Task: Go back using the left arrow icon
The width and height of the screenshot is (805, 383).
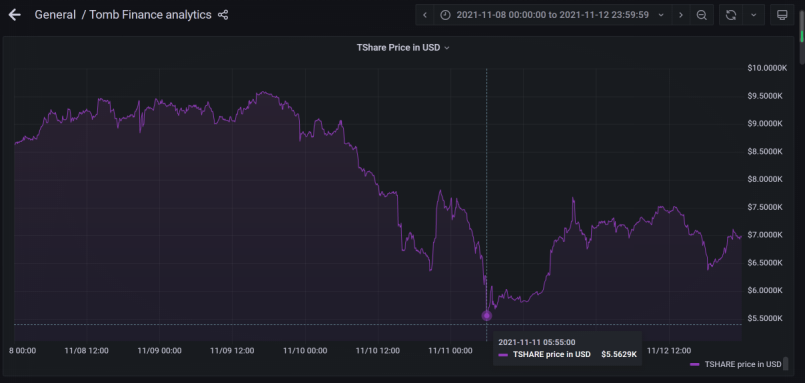Action: tap(14, 15)
